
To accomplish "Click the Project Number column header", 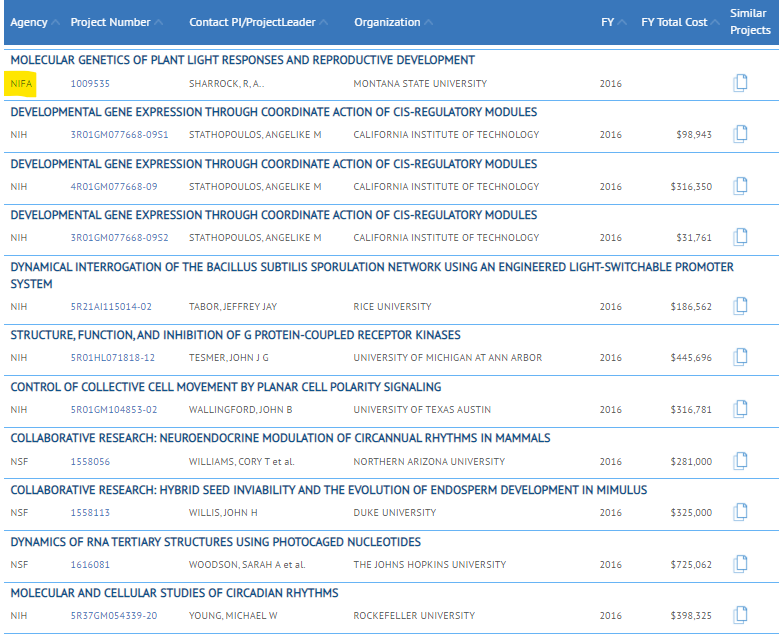I will pyautogui.click(x=110, y=22).
